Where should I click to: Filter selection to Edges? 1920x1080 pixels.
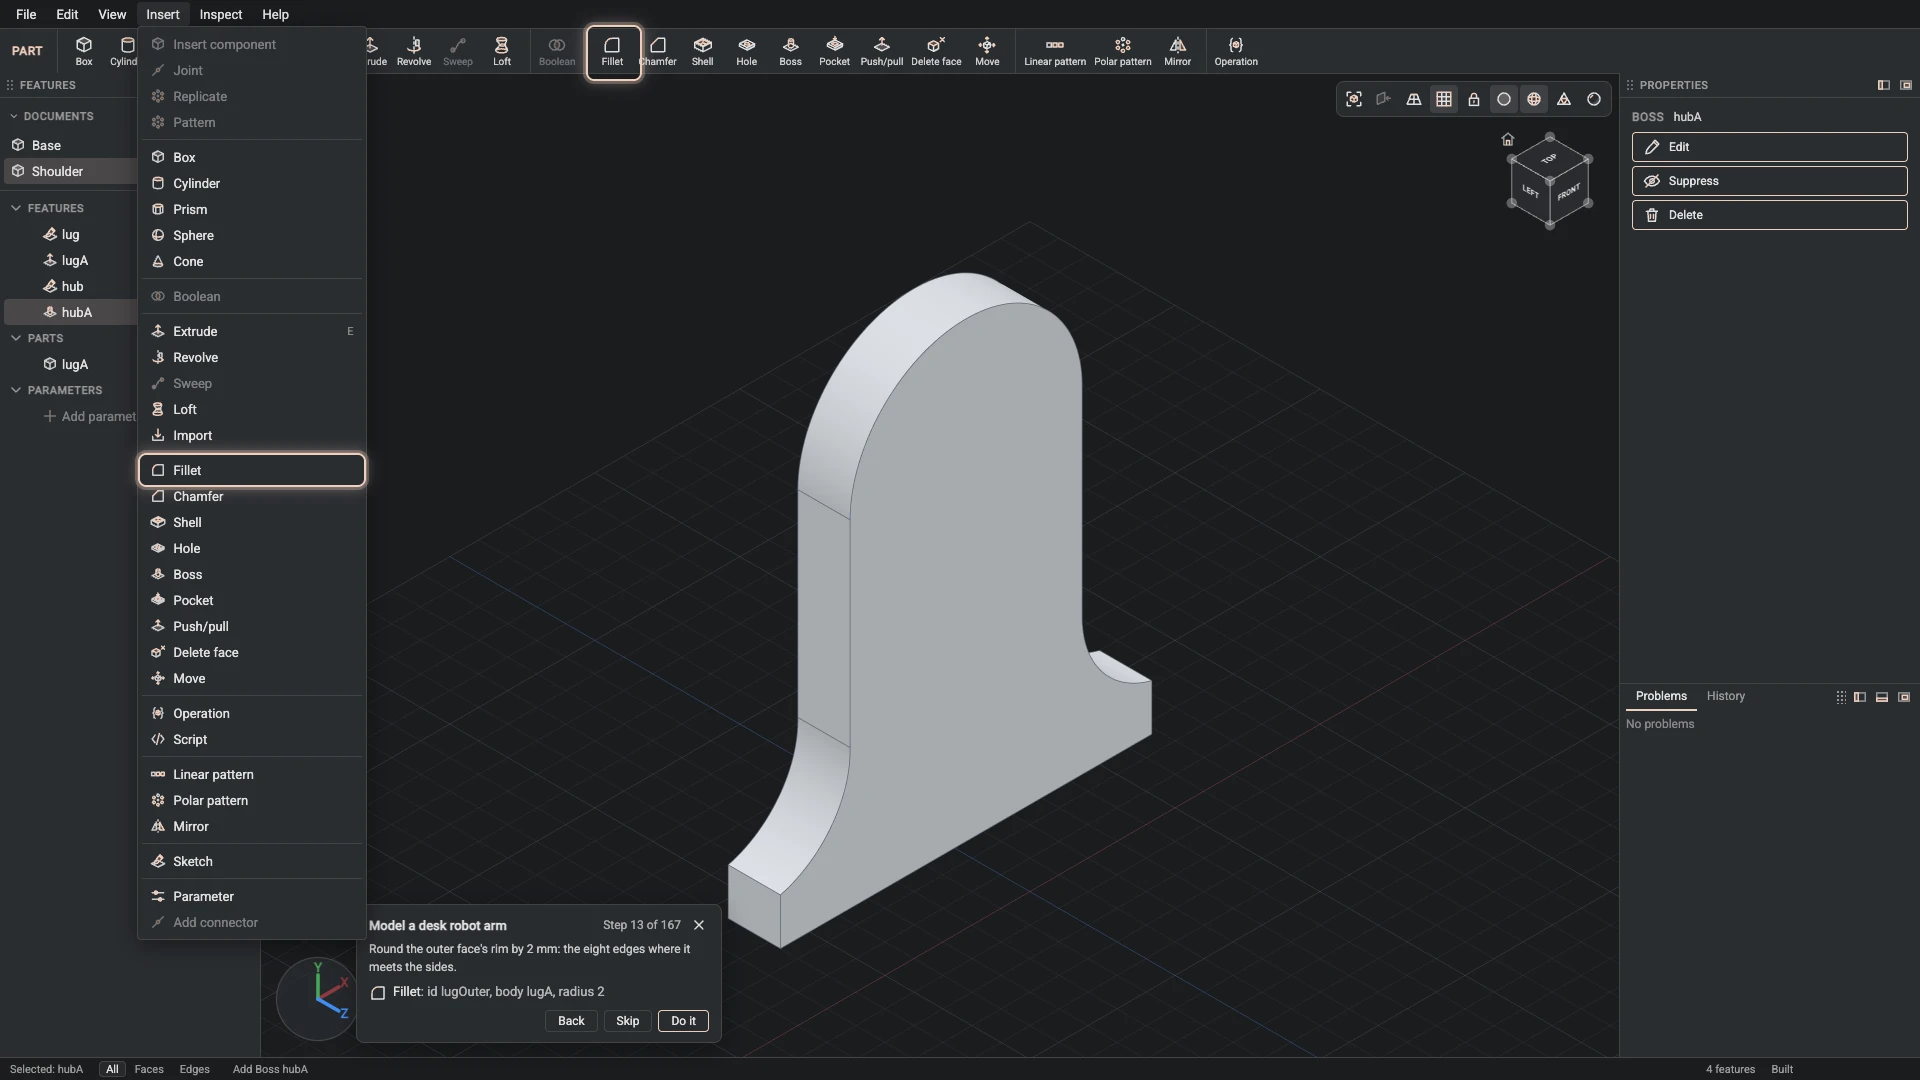pyautogui.click(x=194, y=1069)
